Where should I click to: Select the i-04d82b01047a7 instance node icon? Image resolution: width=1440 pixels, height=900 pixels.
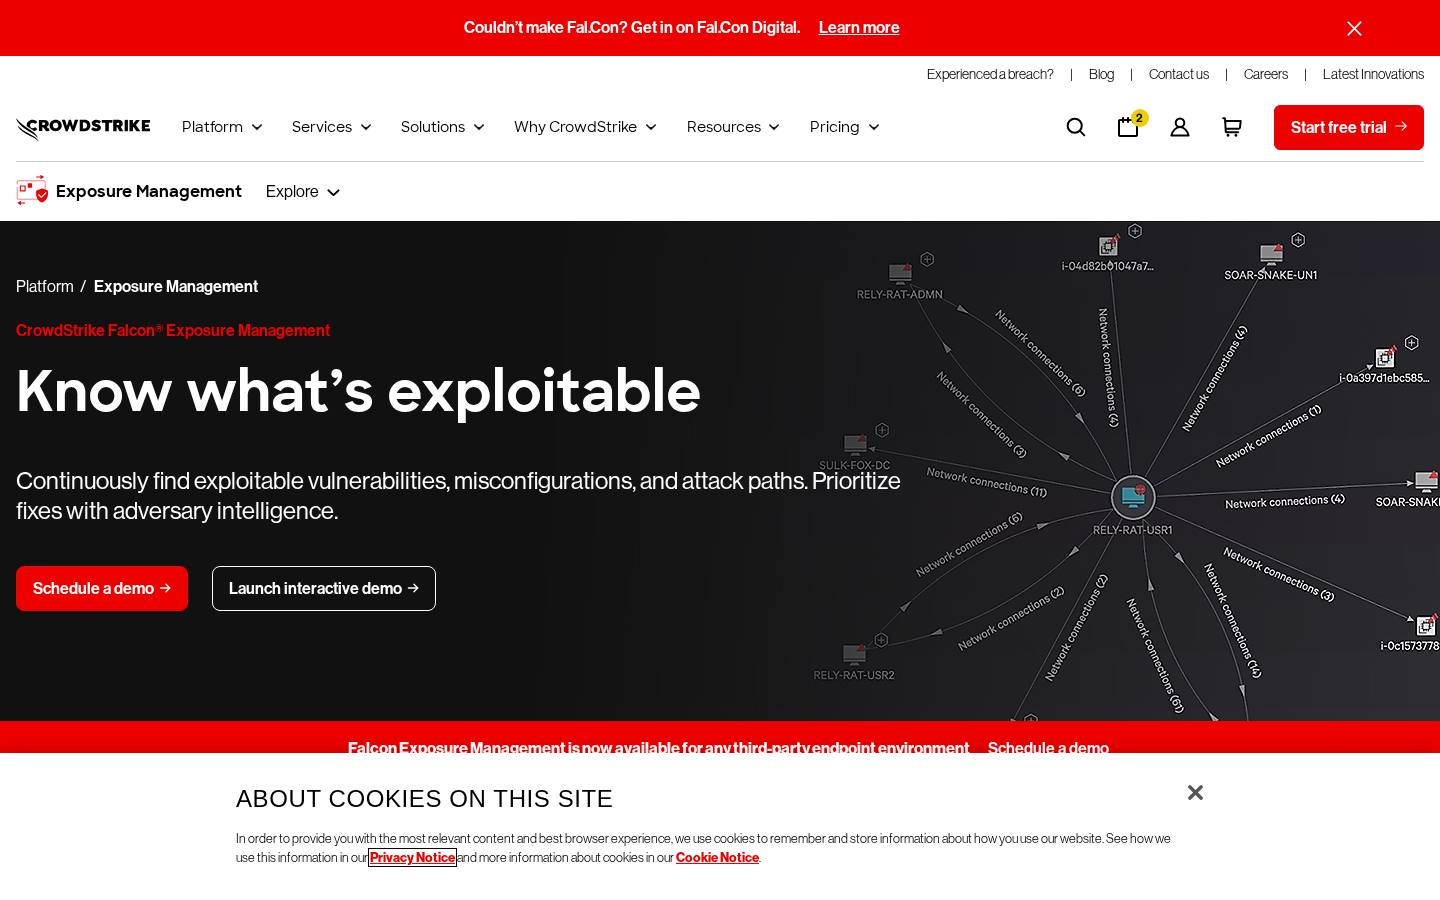pos(1108,245)
